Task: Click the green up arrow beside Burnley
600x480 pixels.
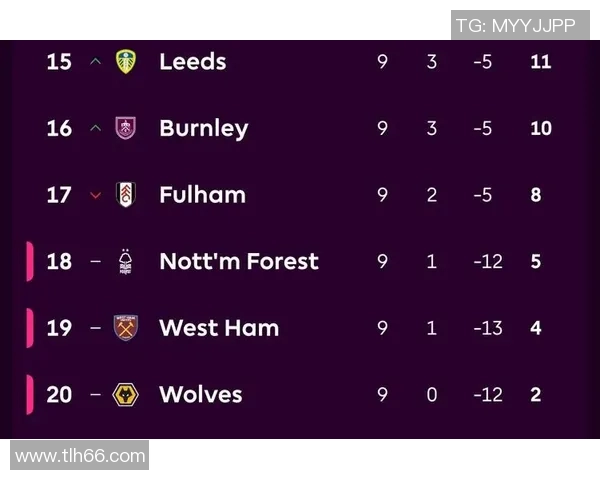Action: pyautogui.click(x=96, y=128)
